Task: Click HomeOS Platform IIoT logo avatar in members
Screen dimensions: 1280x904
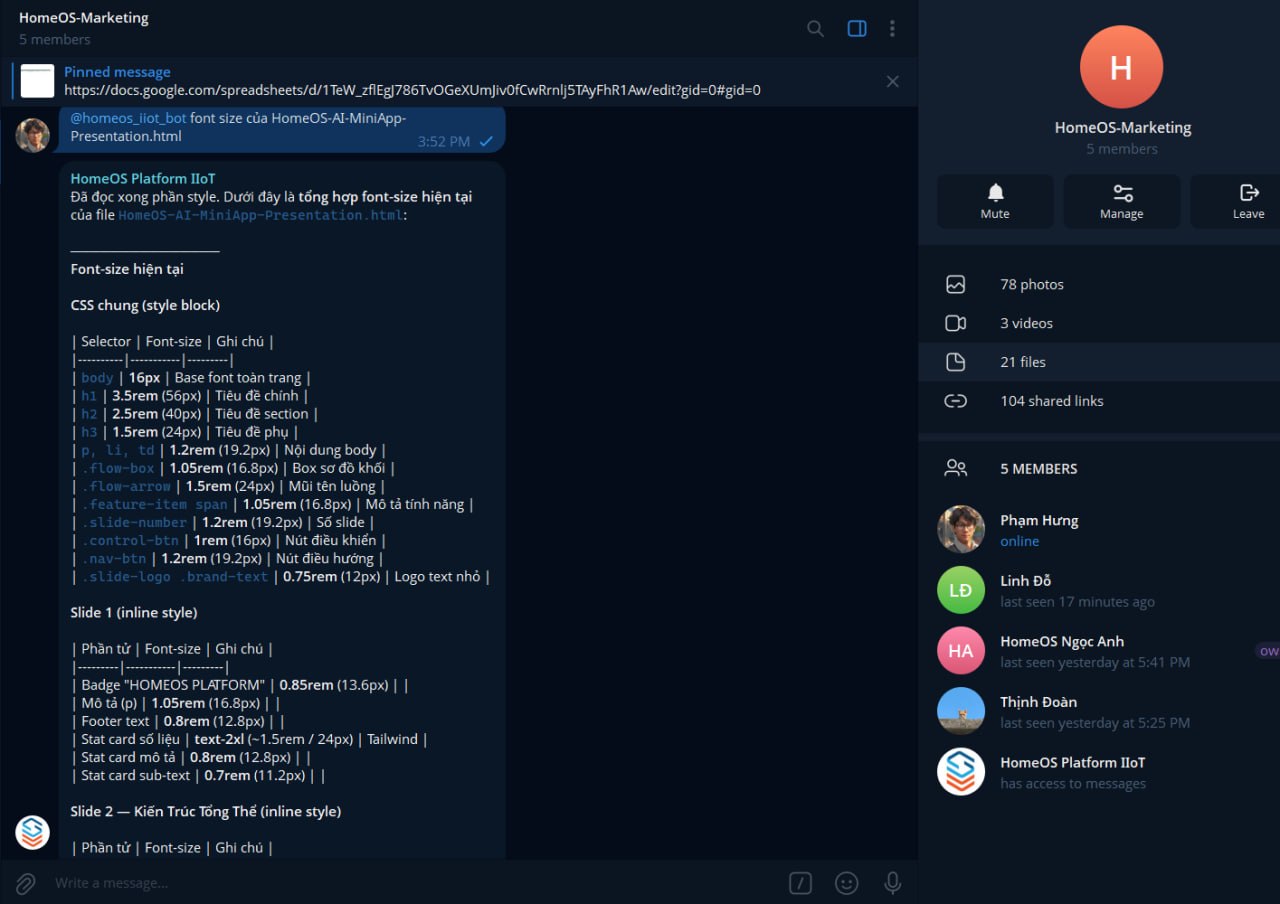Action: tap(961, 772)
